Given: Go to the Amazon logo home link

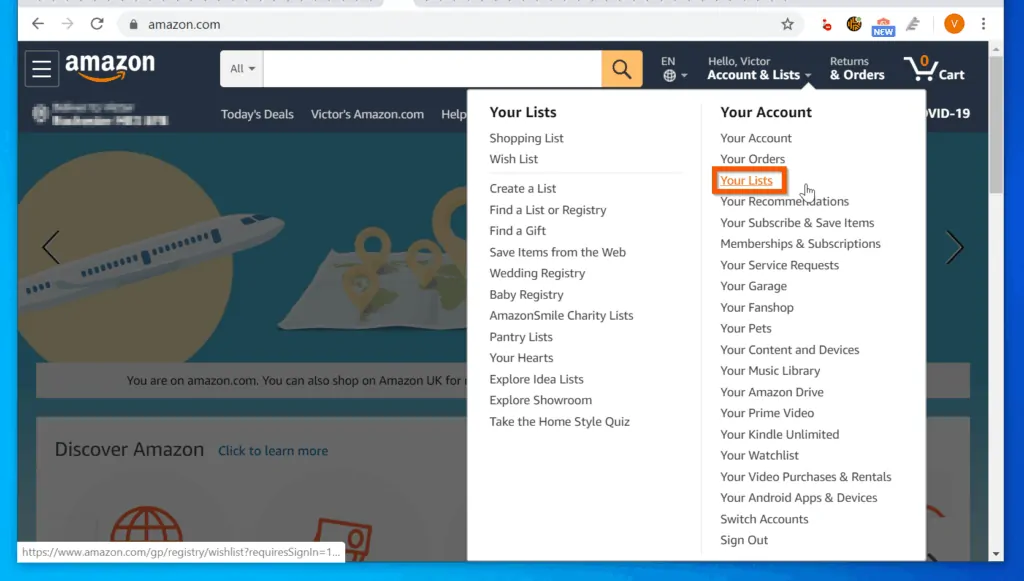Looking at the screenshot, I should (x=110, y=68).
